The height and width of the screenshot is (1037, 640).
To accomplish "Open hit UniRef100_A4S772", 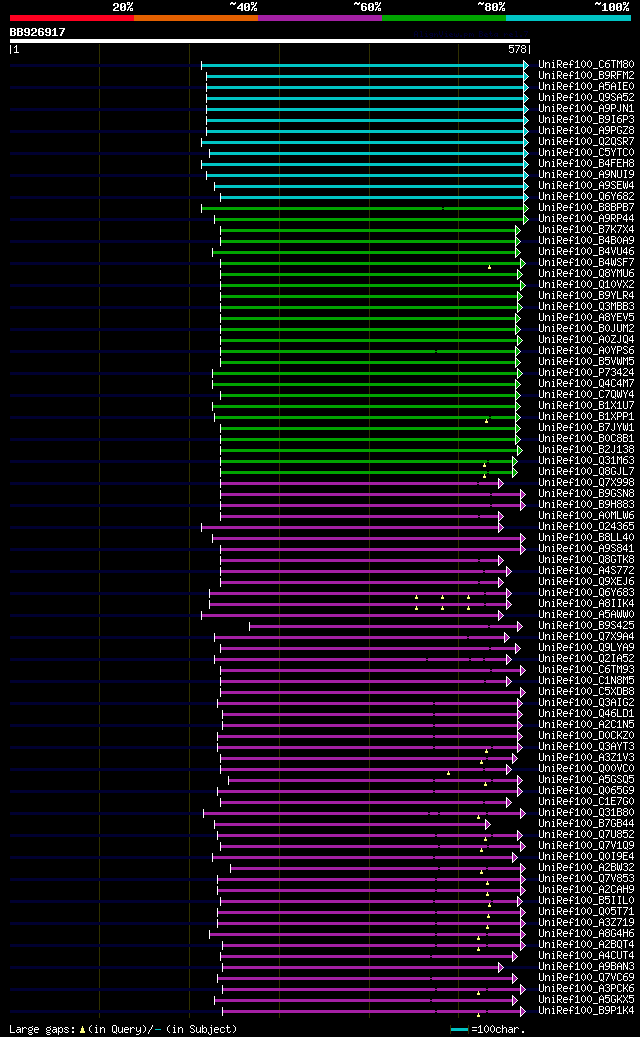I will click(x=586, y=571).
